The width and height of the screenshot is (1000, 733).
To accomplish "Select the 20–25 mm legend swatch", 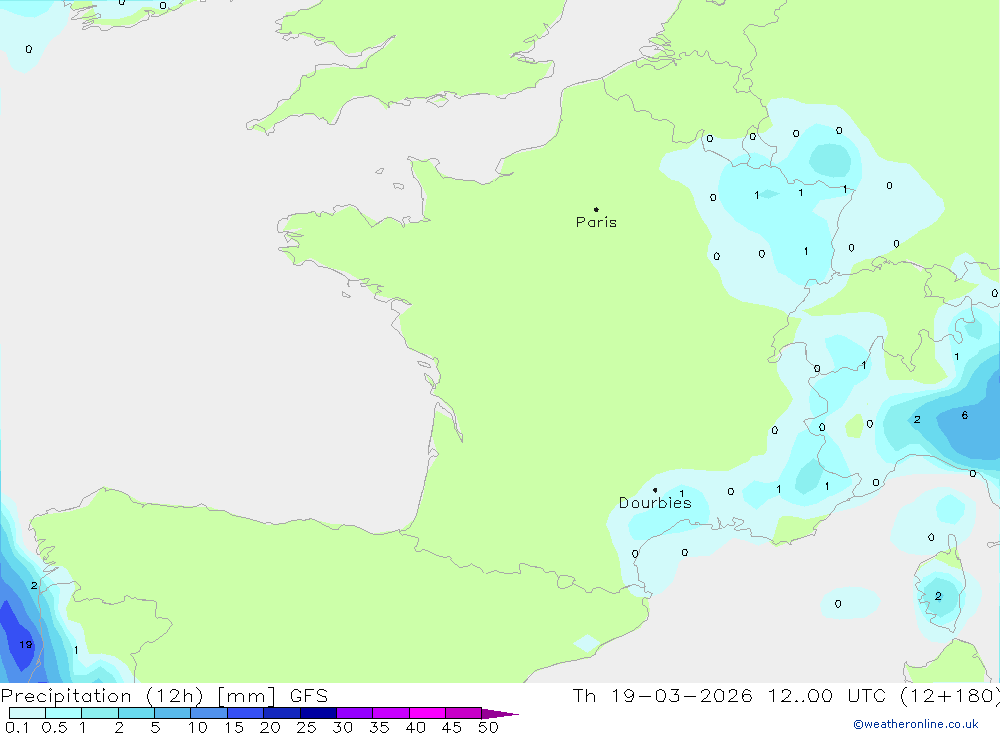I will coord(282,713).
